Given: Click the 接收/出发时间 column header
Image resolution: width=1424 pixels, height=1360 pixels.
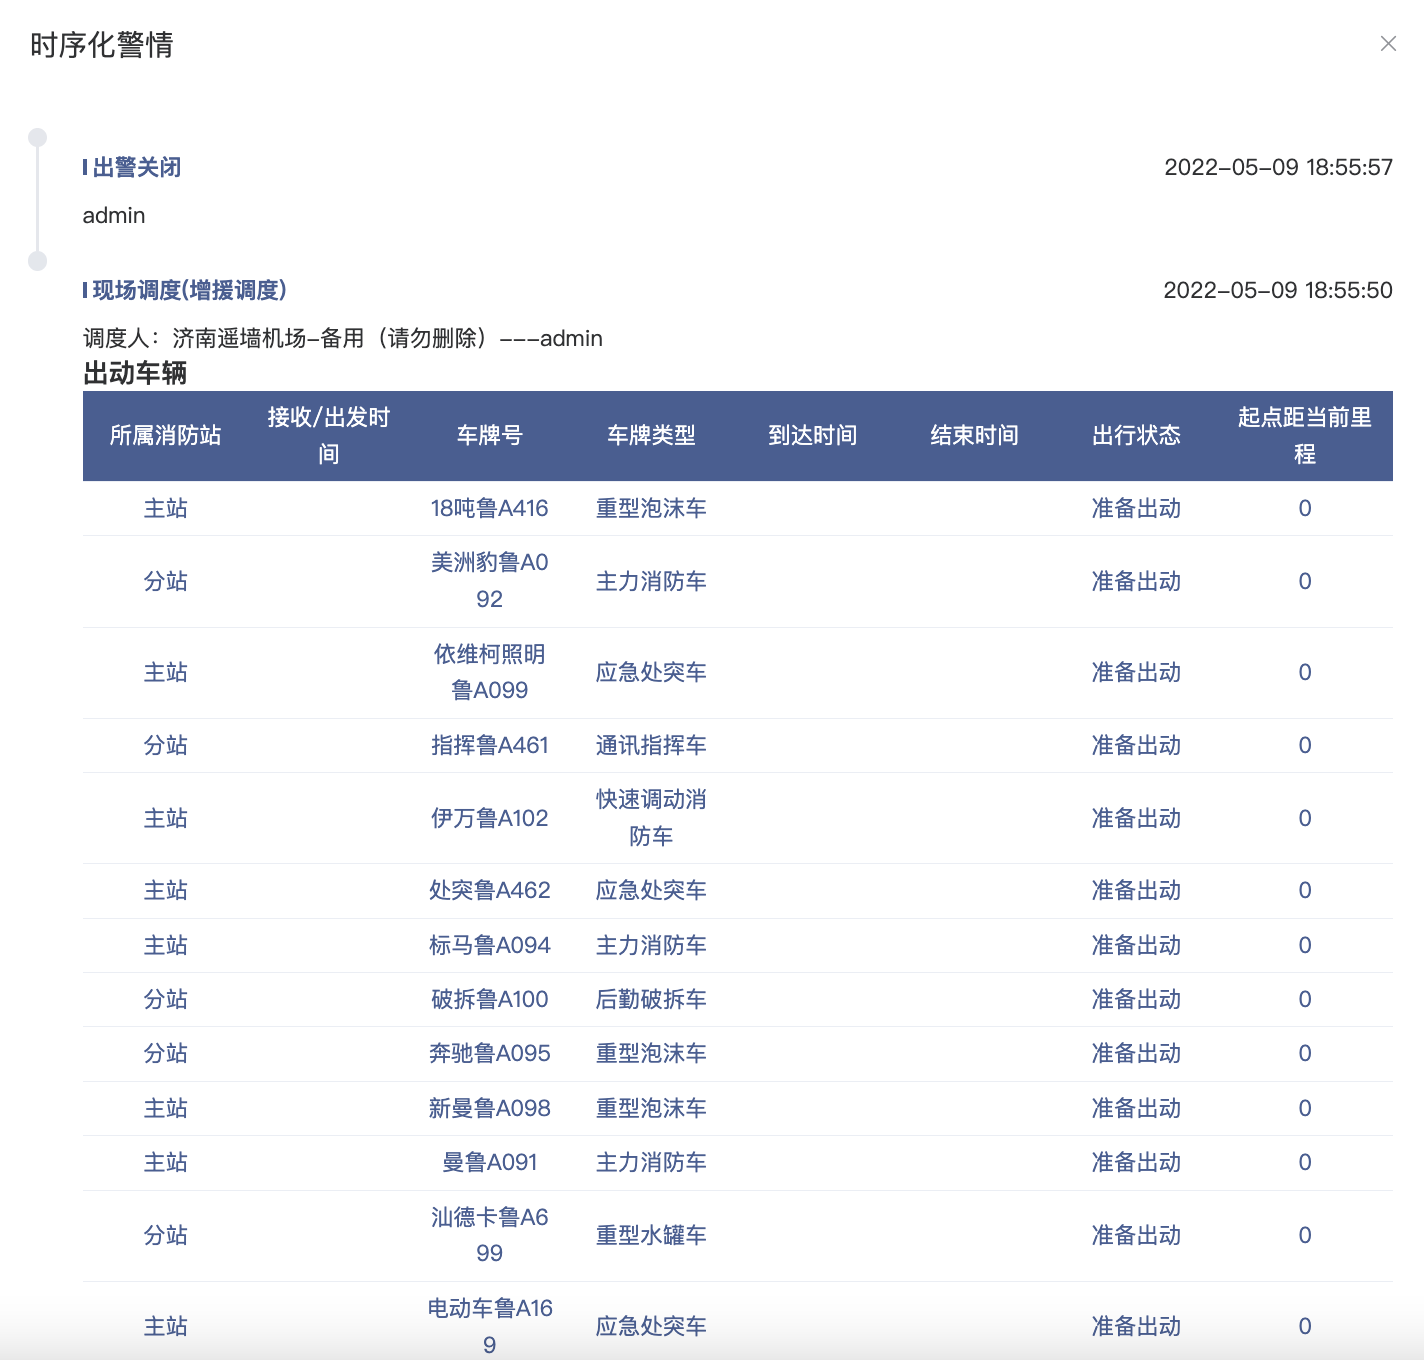Looking at the screenshot, I should 328,435.
